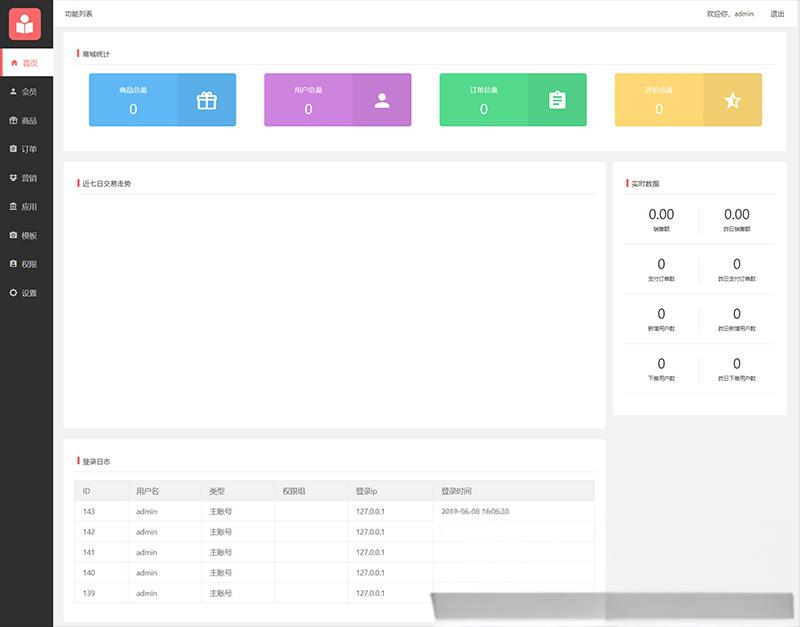The image size is (800, 627).
Task: Select the 评价总量 count on yellow card
Action: 659,109
